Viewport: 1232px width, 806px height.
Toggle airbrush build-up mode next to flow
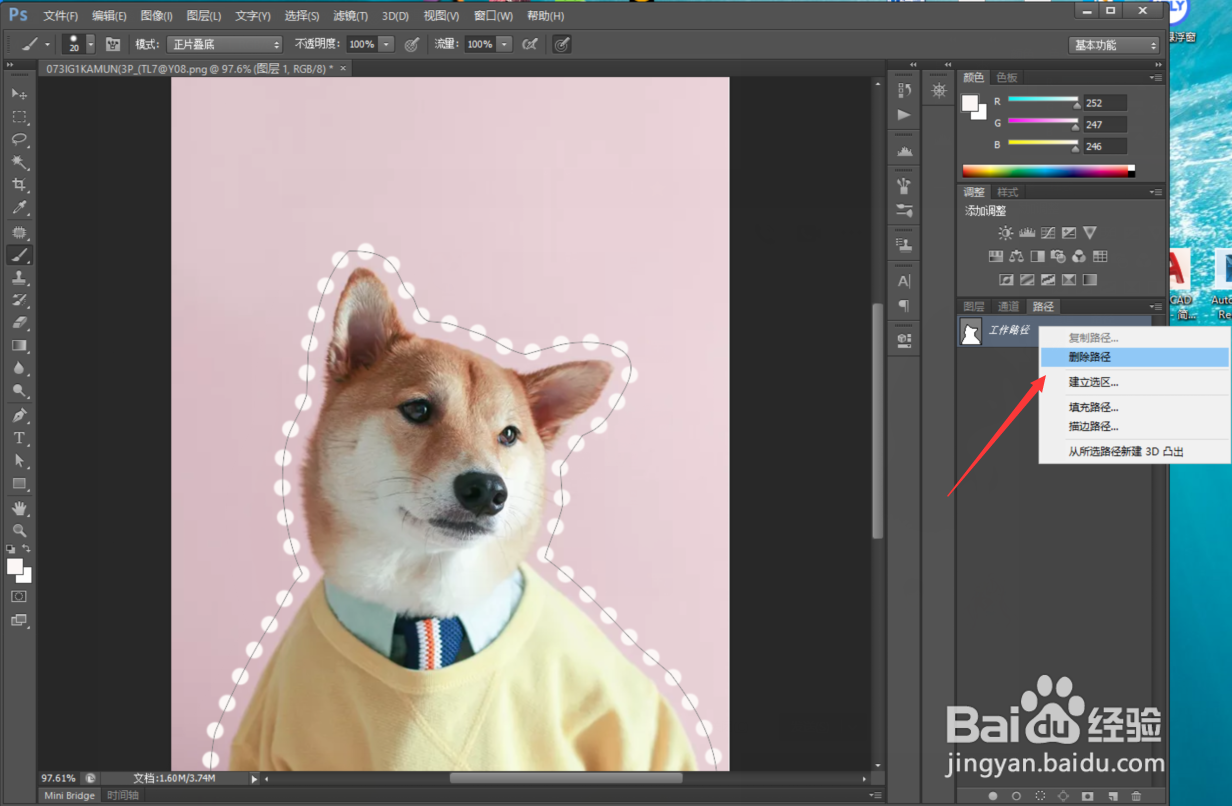coord(530,44)
